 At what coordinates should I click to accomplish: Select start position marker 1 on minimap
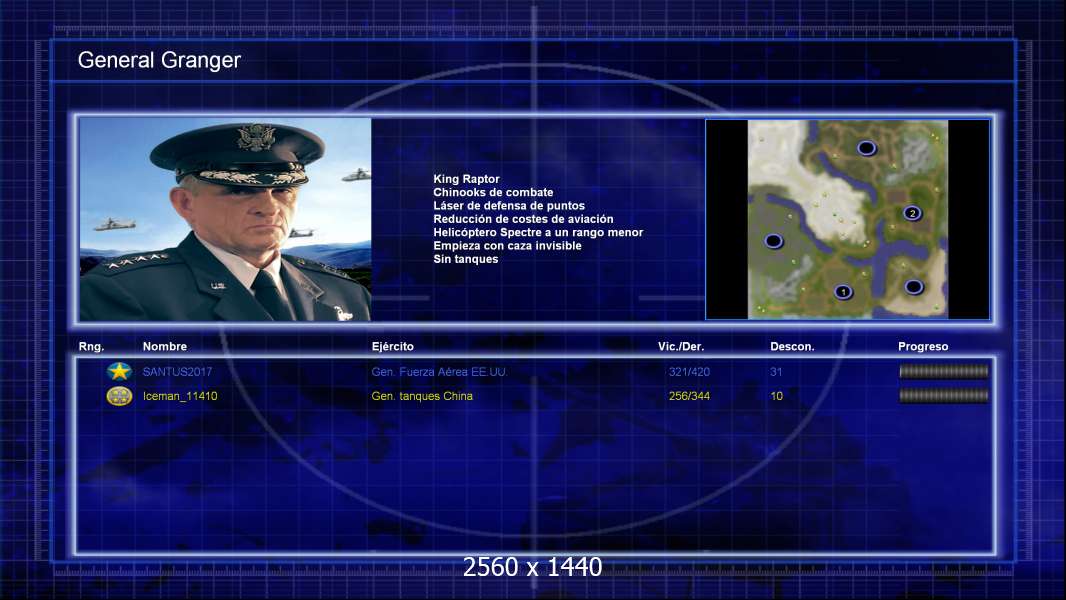[843, 292]
